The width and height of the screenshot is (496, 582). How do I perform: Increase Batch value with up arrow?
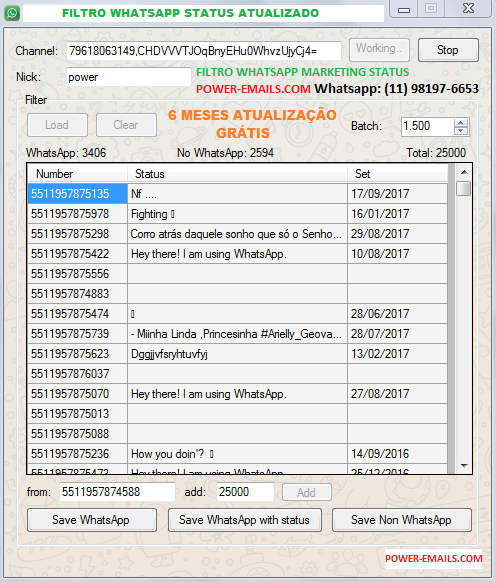460,123
